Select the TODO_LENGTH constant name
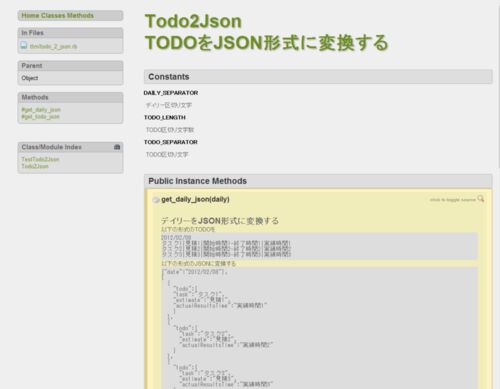This screenshot has height=389, width=500. (165, 117)
